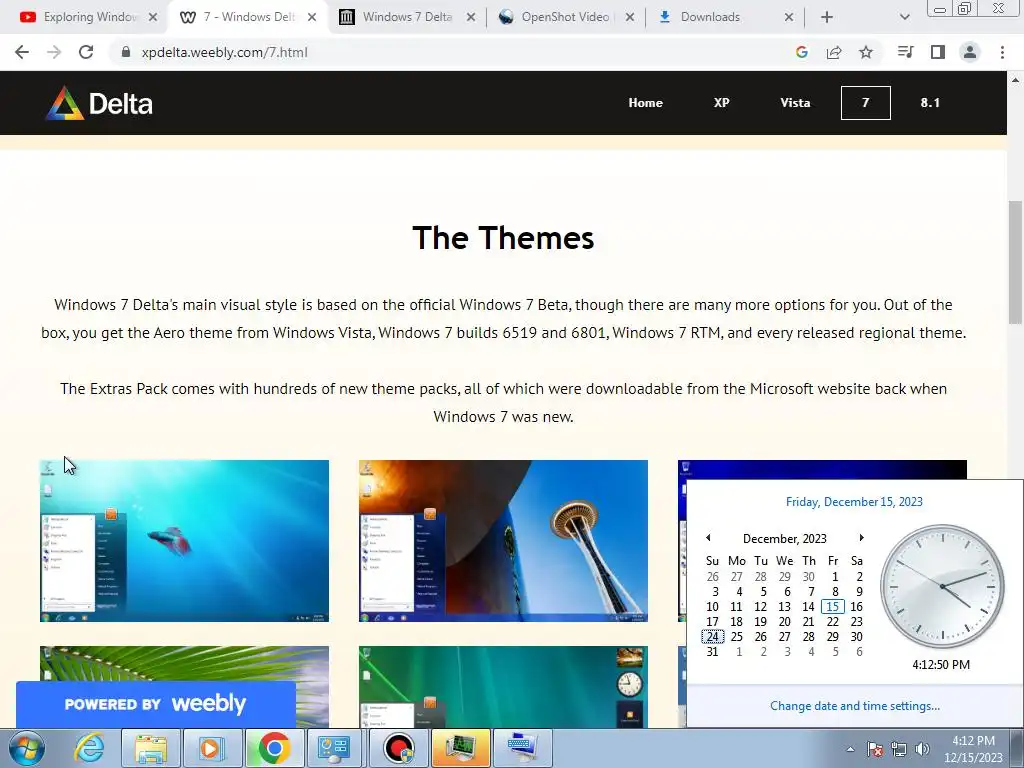This screenshot has height=768, width=1024.
Task: Open 8.1 page in site navigation
Action: pos(930,103)
